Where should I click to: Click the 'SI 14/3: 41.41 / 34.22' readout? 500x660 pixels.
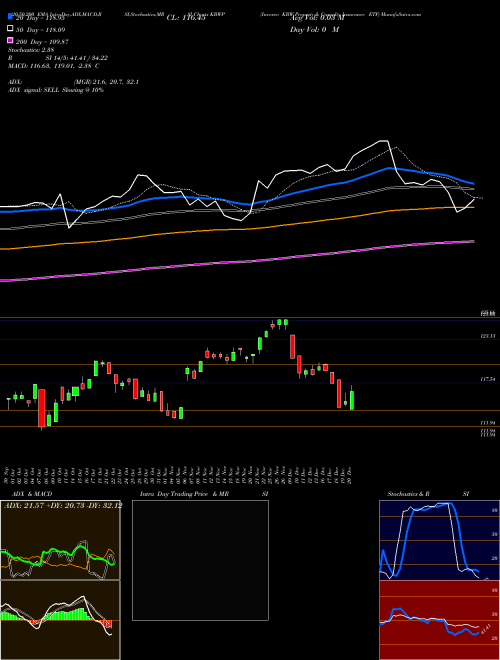(77, 58)
